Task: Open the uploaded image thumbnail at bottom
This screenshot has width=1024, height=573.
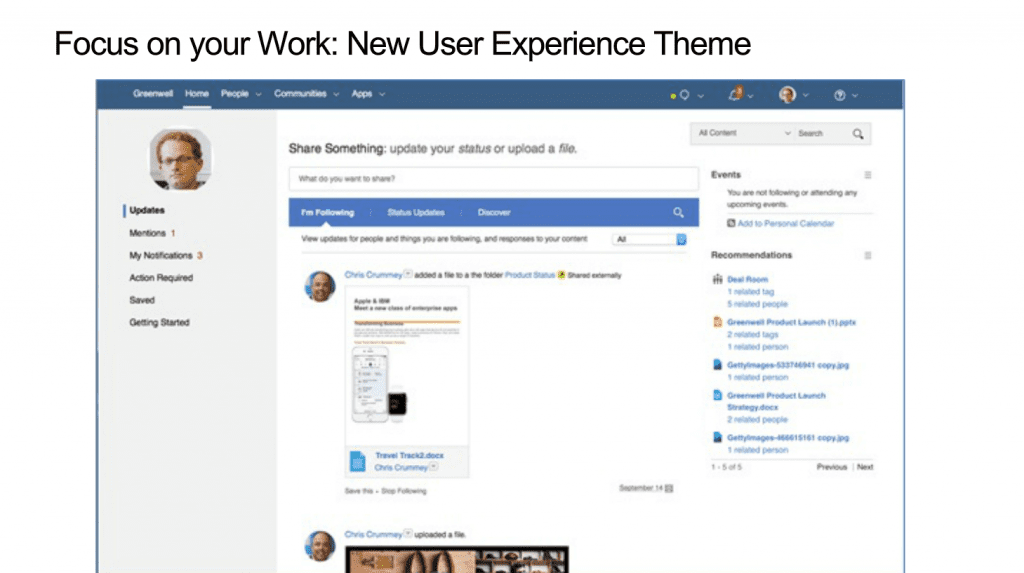Action: tap(457, 560)
